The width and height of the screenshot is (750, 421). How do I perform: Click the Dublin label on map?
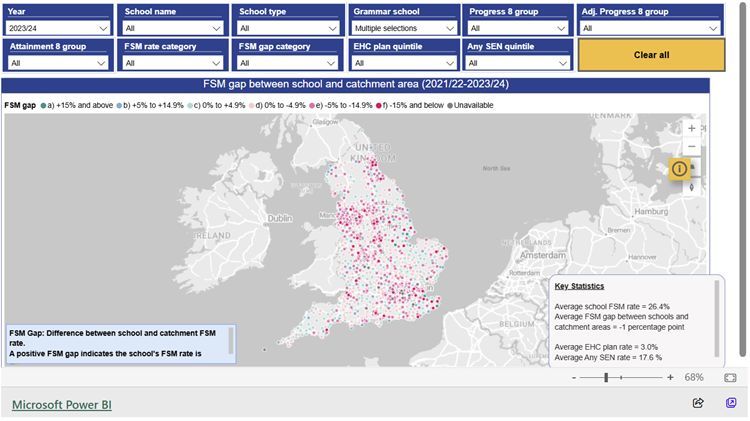click(x=280, y=218)
